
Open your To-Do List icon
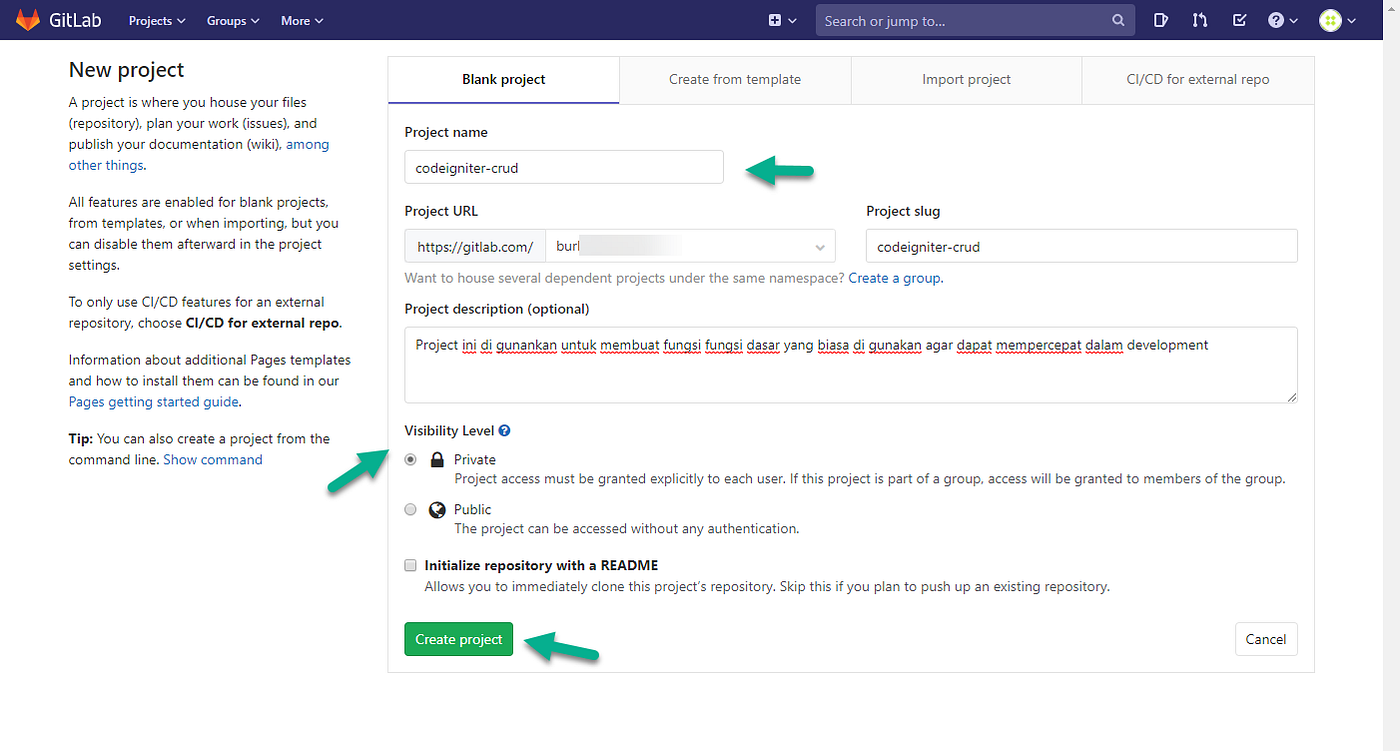[1239, 20]
